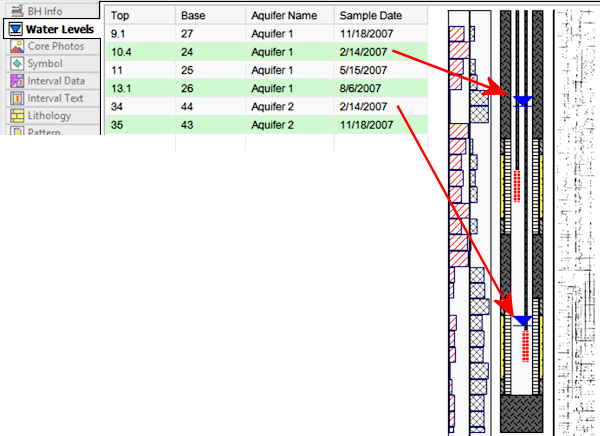The image size is (600, 436).
Task: Select the lower blue water level symbol in log
Action: 521,320
